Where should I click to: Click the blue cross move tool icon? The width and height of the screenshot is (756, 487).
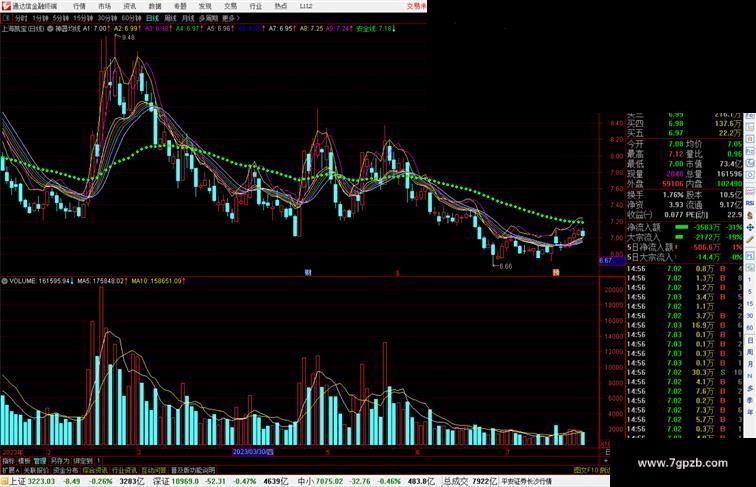pos(750,227)
